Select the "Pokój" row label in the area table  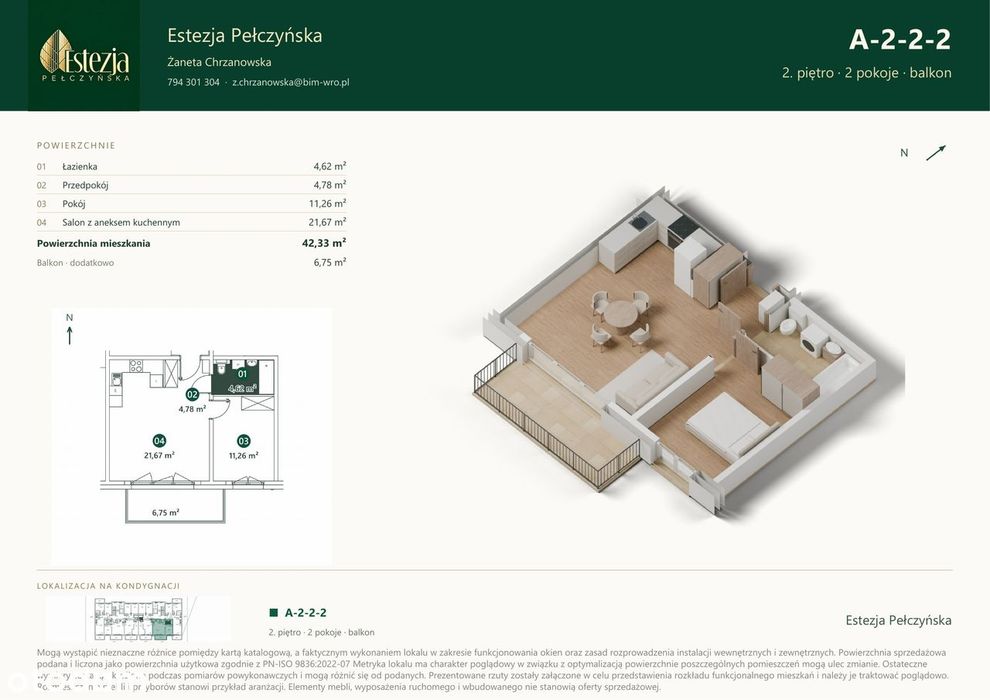point(74,204)
